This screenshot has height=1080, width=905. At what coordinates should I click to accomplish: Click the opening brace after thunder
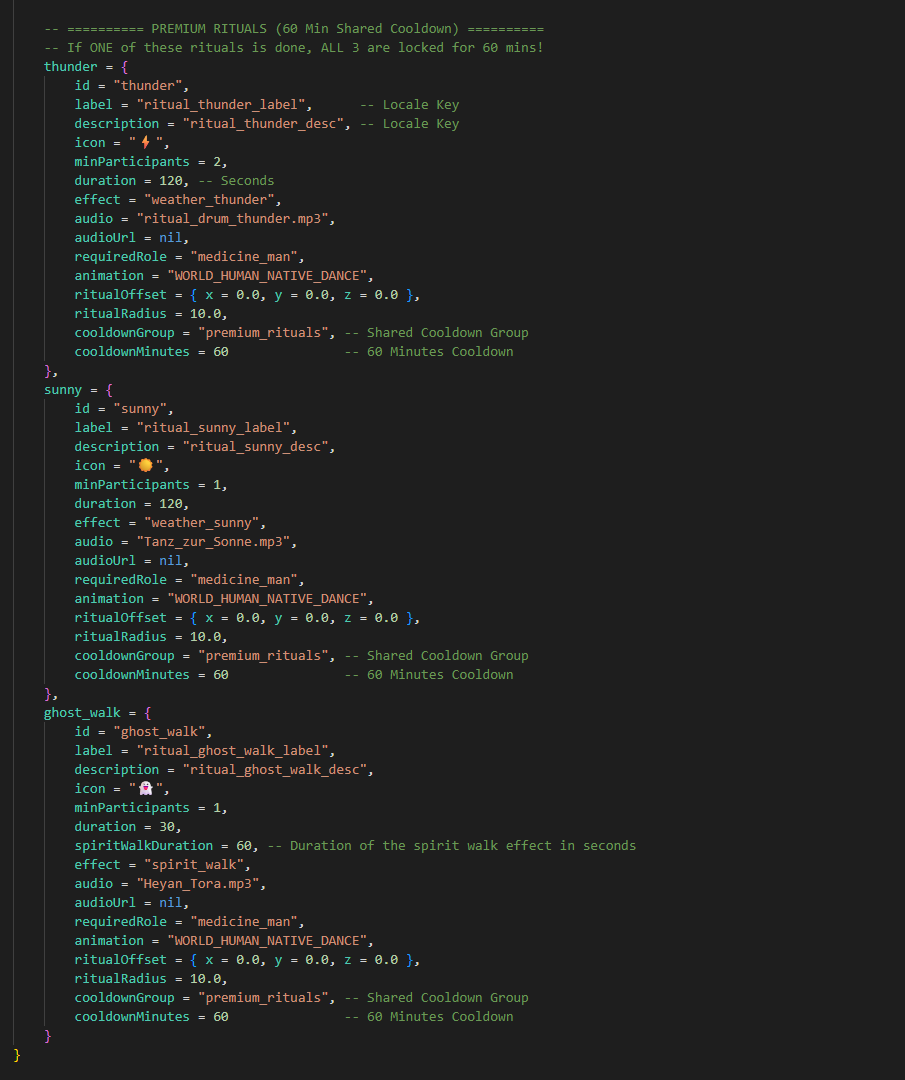pos(125,67)
